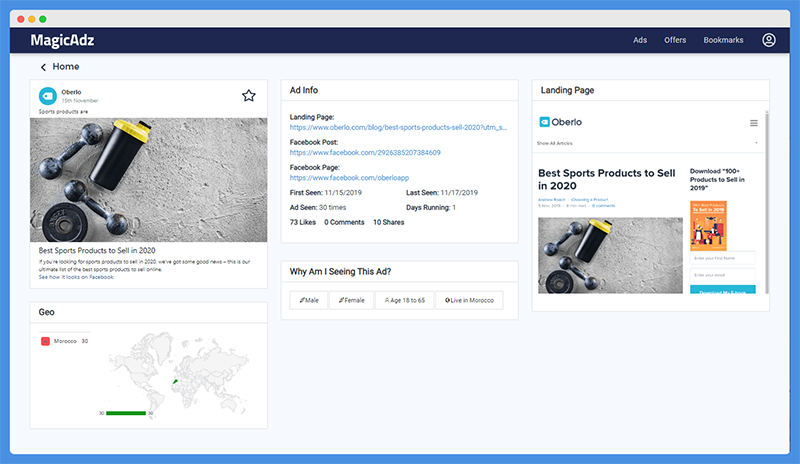This screenshot has width=800, height=464.
Task: Click the 'First Seen: 11/15/2019' text
Action: click(326, 192)
